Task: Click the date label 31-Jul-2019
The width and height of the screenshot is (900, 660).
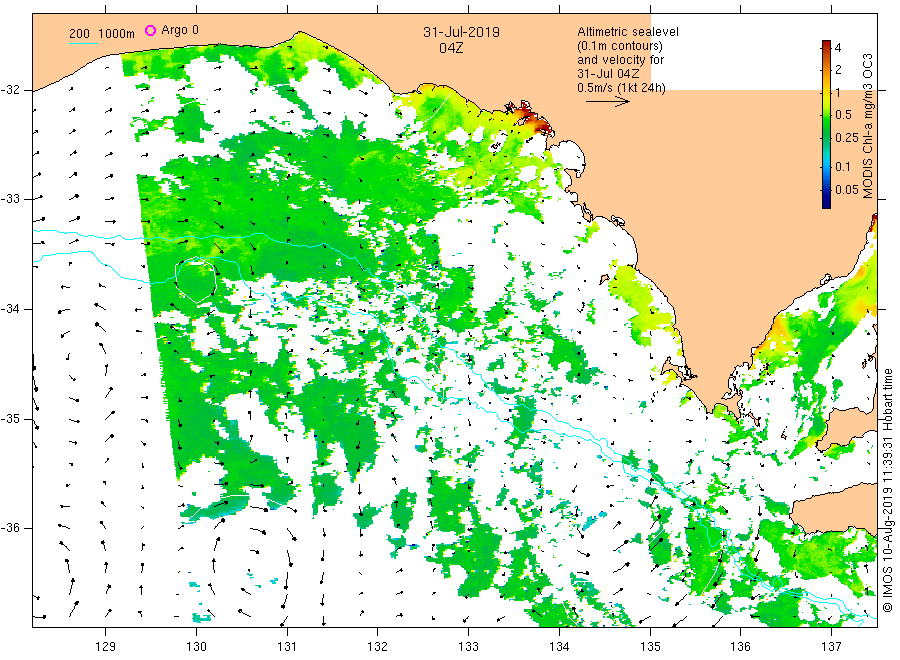Action: (461, 32)
